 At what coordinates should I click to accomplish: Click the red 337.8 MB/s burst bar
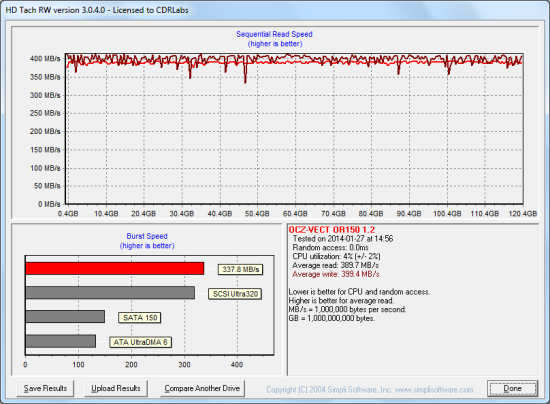tap(115, 268)
